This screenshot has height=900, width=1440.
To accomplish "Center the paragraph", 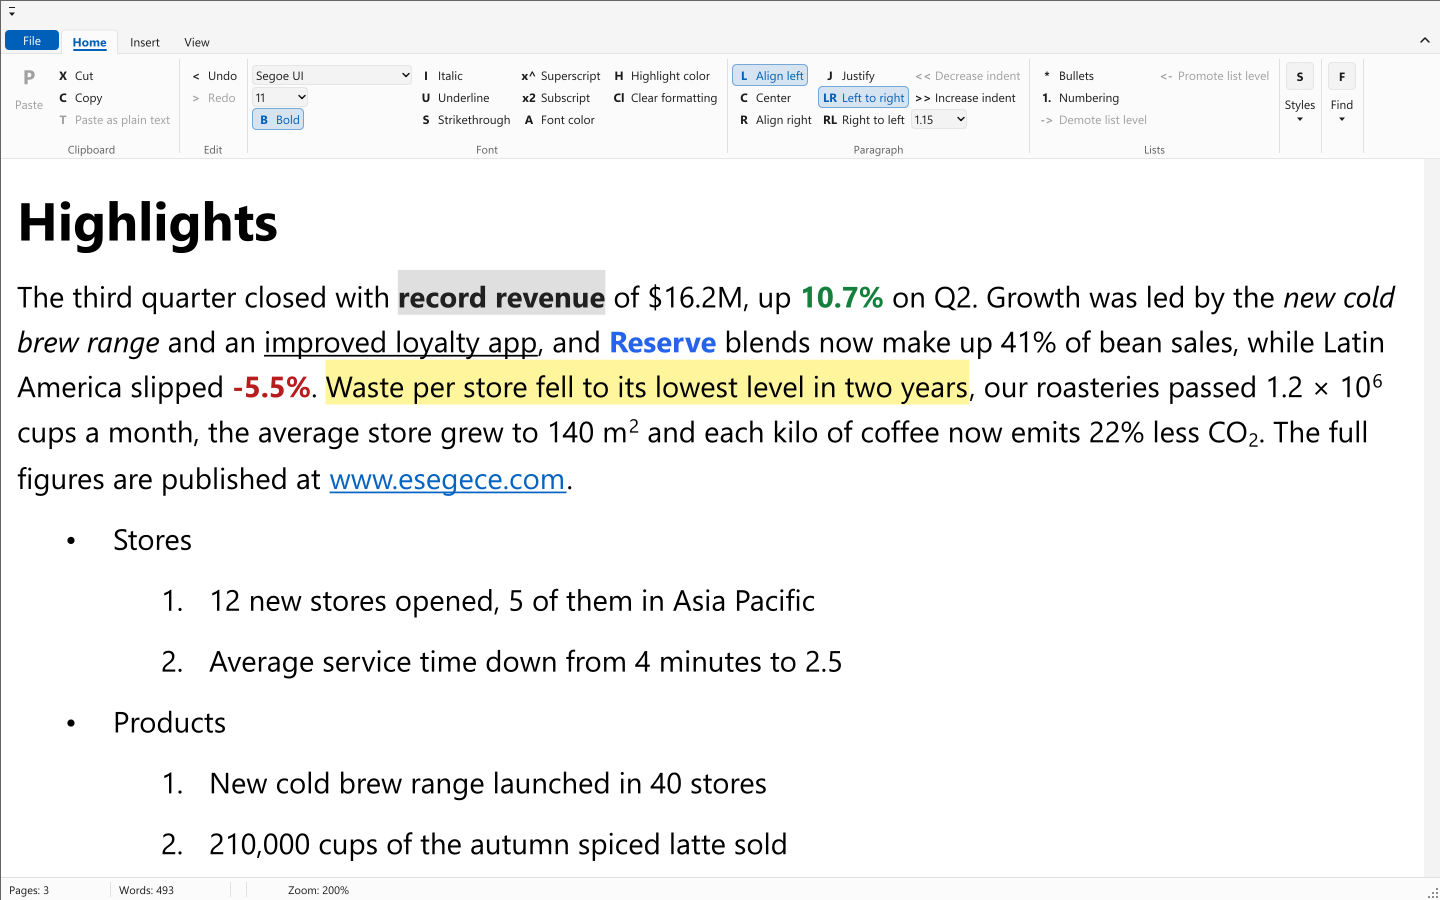I will pyautogui.click(x=765, y=98).
